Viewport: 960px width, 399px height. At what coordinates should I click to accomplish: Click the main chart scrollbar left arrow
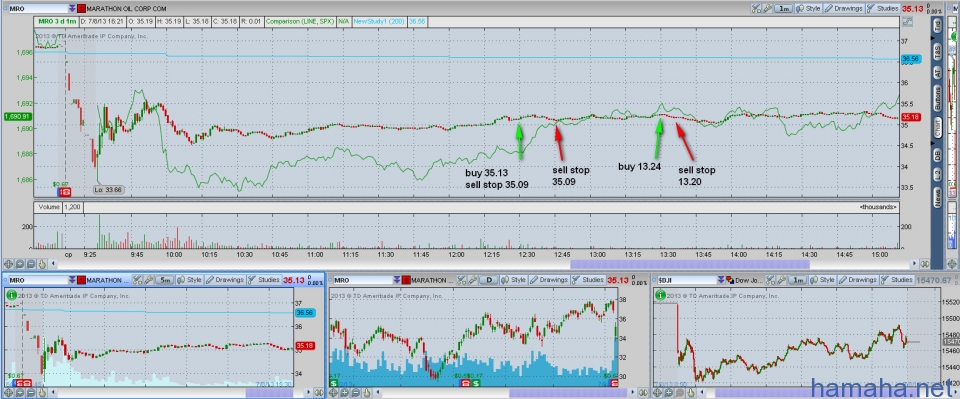click(53, 264)
